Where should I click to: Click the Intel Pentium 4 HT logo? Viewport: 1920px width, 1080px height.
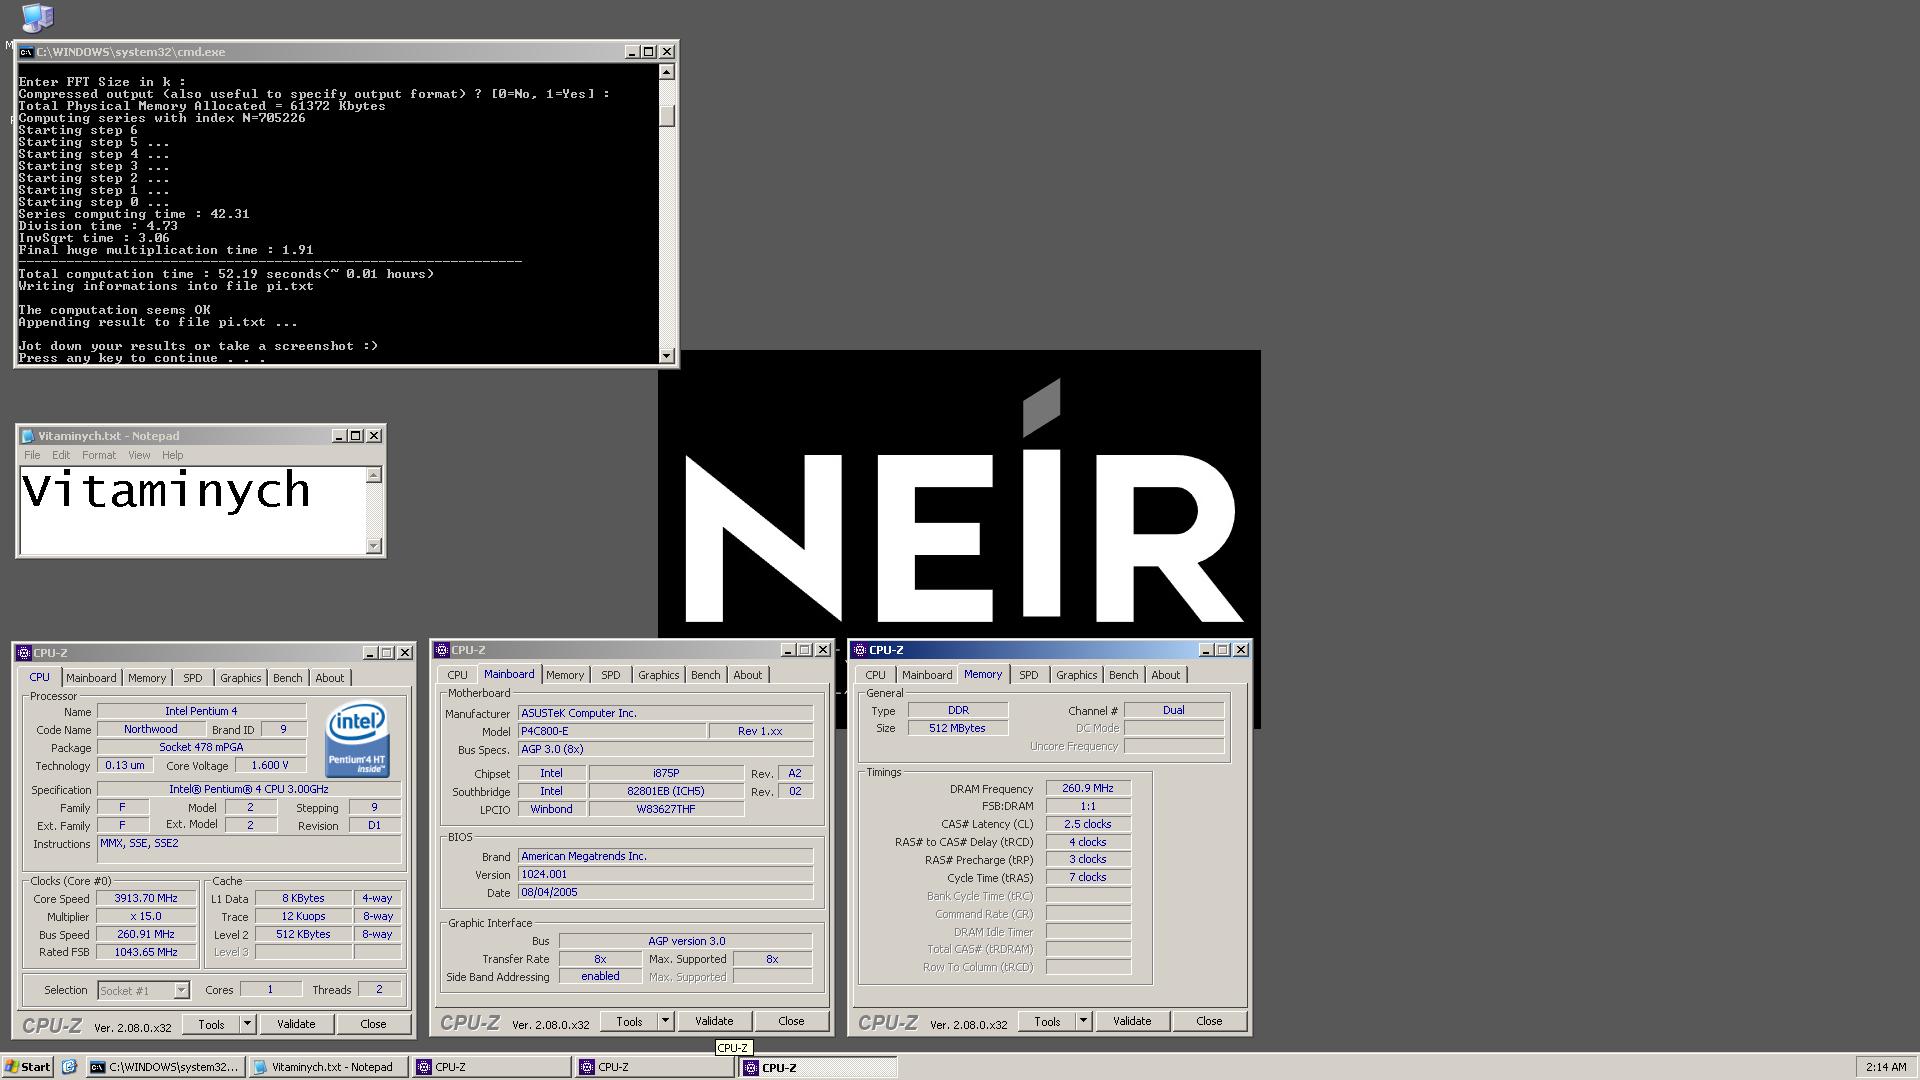click(x=357, y=740)
